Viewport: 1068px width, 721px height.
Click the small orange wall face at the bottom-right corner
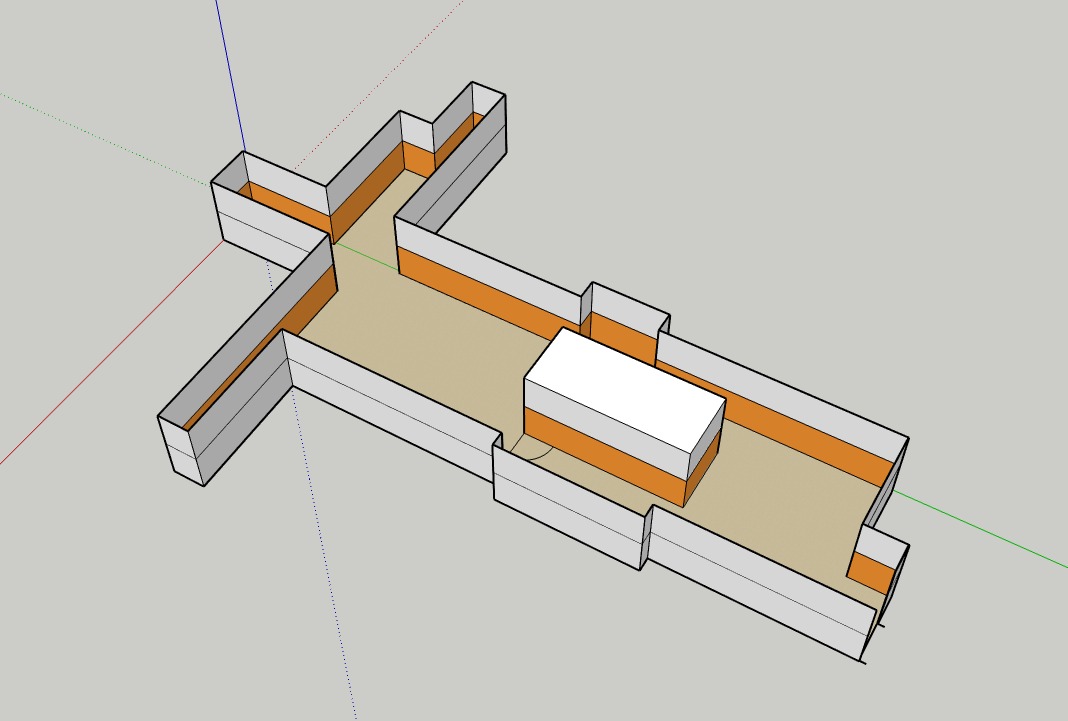tap(870, 572)
